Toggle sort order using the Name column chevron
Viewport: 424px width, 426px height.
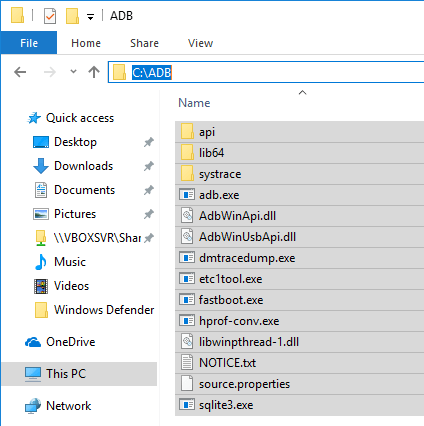point(302,92)
